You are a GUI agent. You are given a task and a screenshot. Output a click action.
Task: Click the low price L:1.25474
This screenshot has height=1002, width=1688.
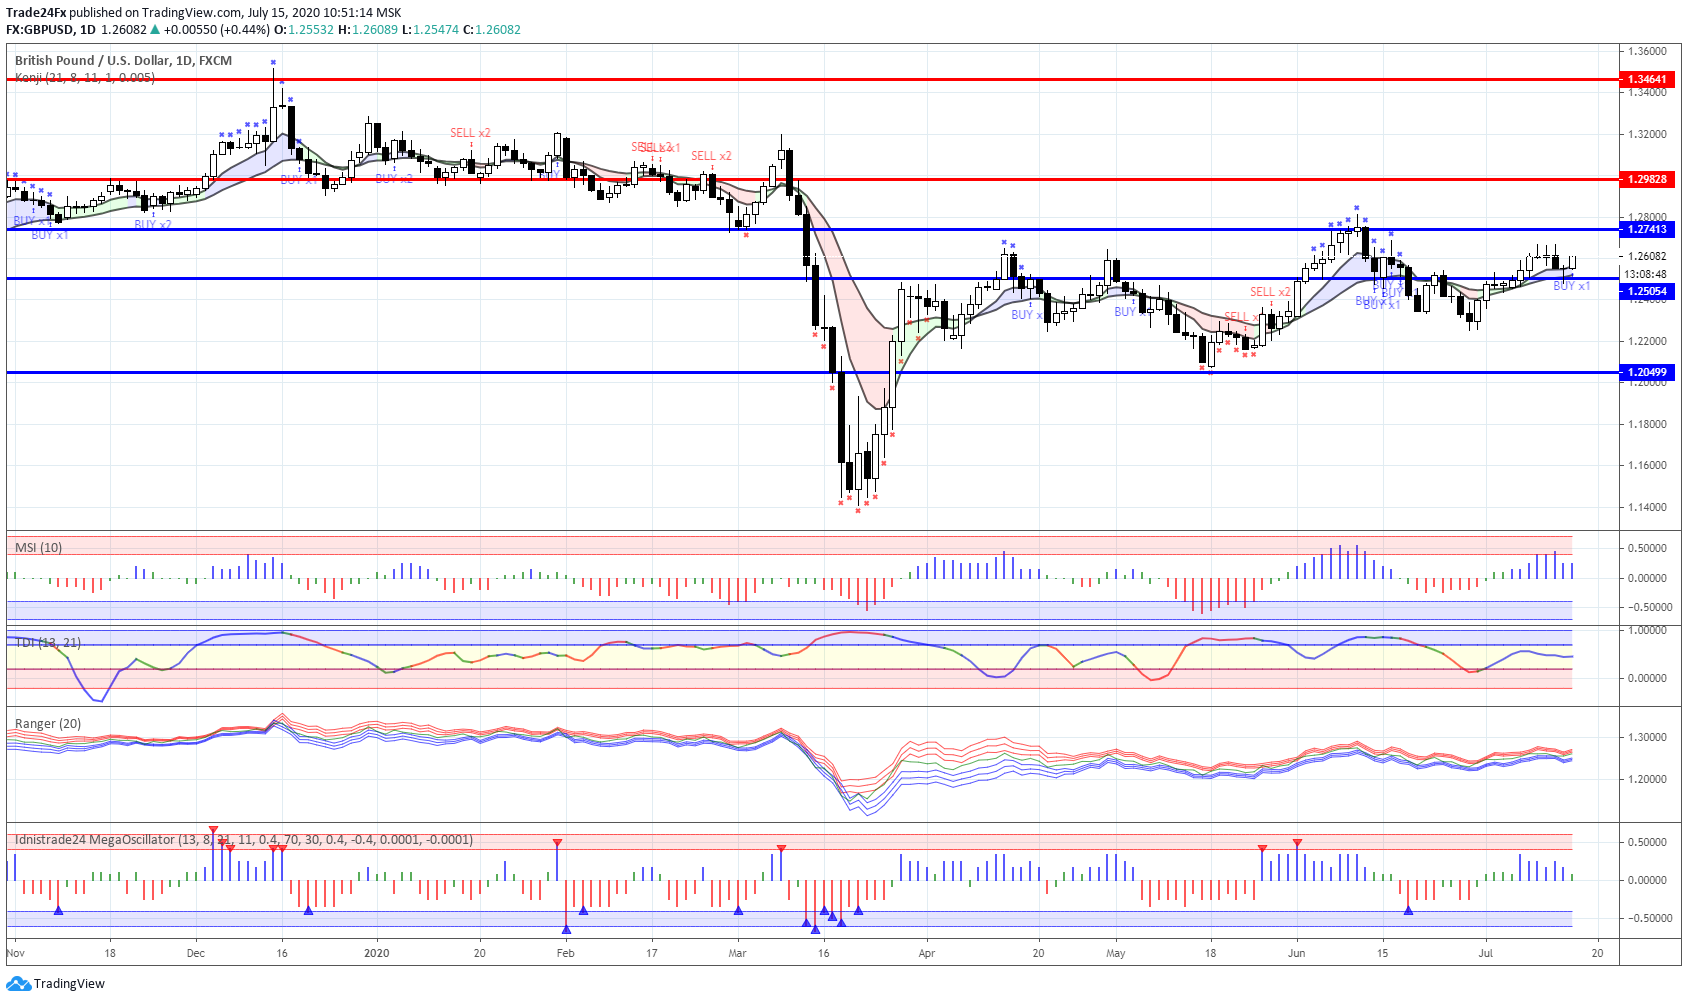coord(430,30)
